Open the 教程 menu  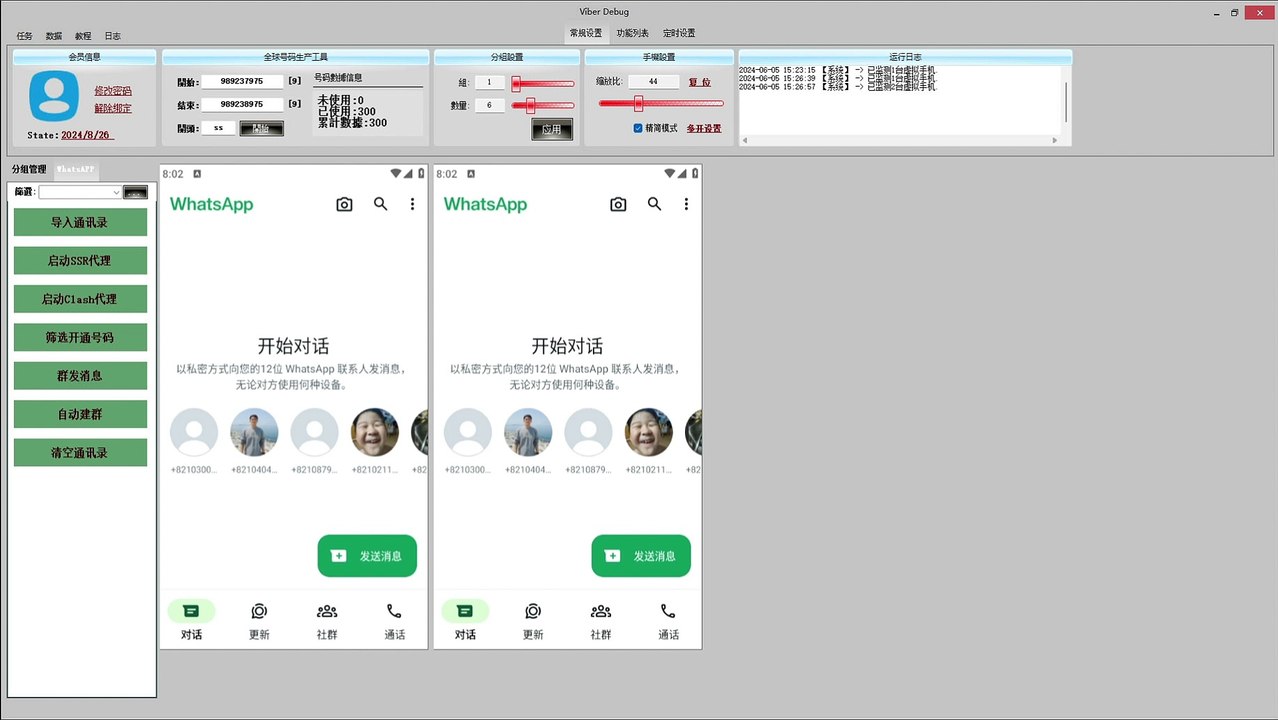(83, 36)
